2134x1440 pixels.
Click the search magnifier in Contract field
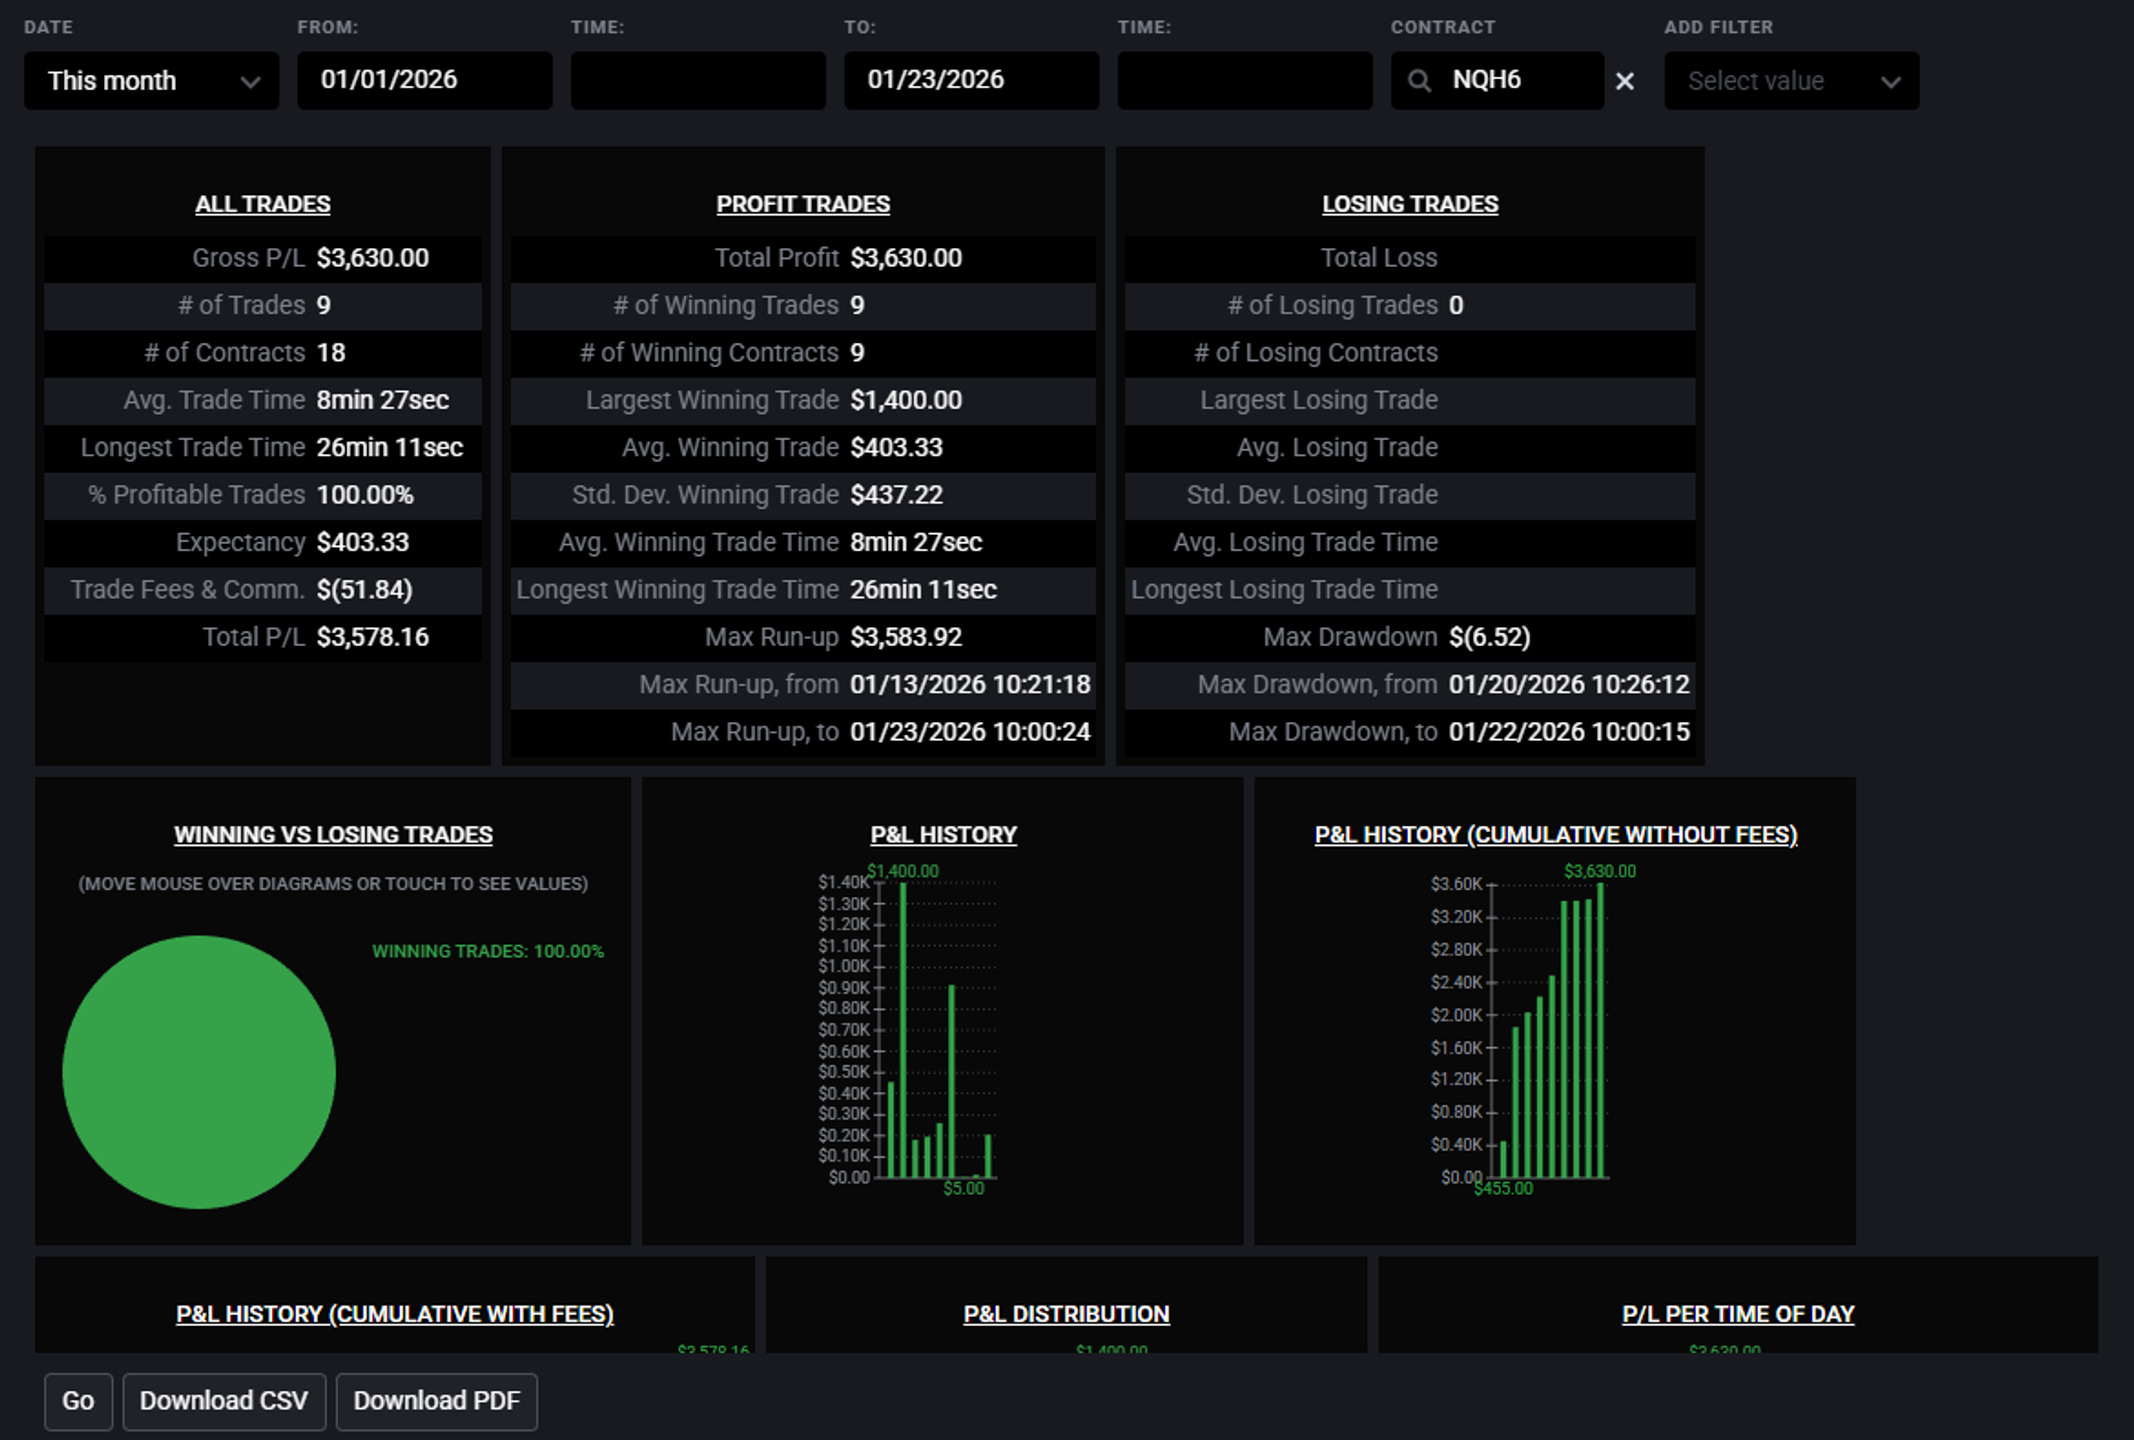1419,80
